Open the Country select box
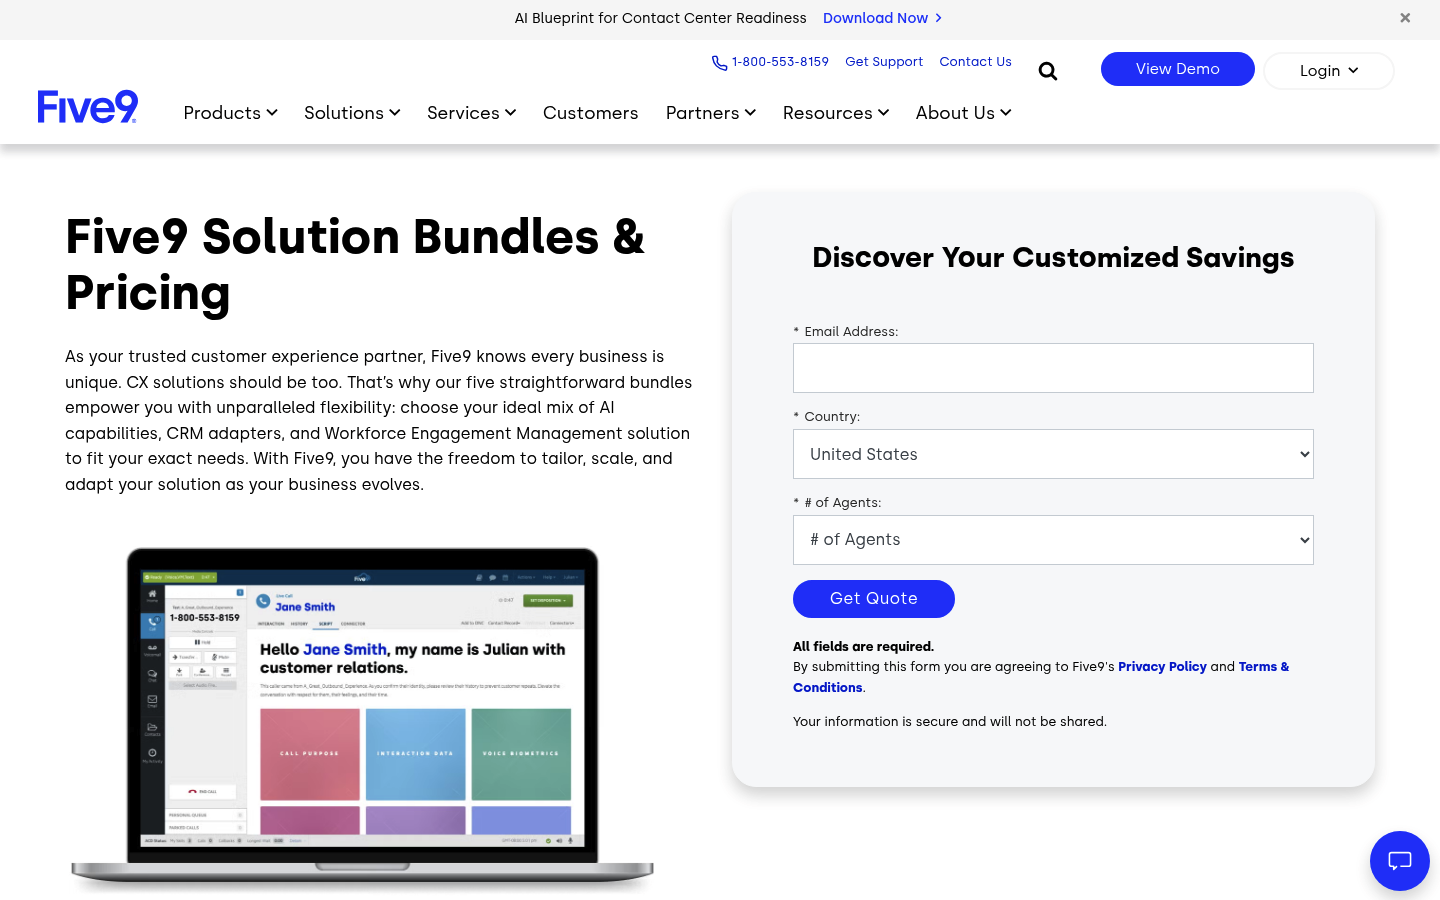1440x900 pixels. 1053,454
